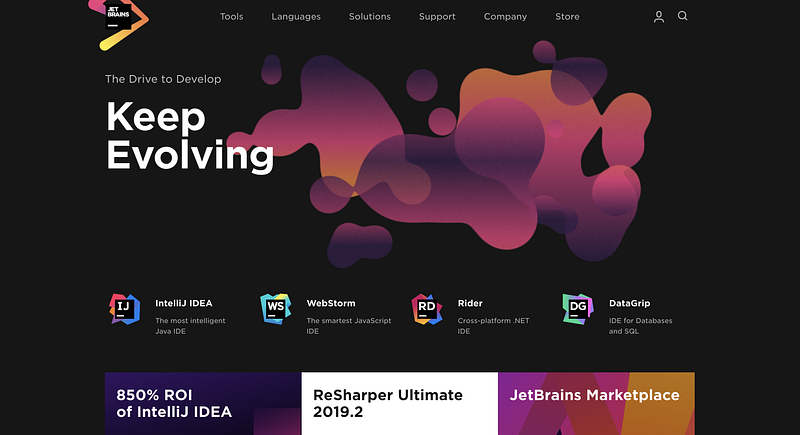This screenshot has width=800, height=435.
Task: Open the account profile icon
Action: (x=659, y=17)
